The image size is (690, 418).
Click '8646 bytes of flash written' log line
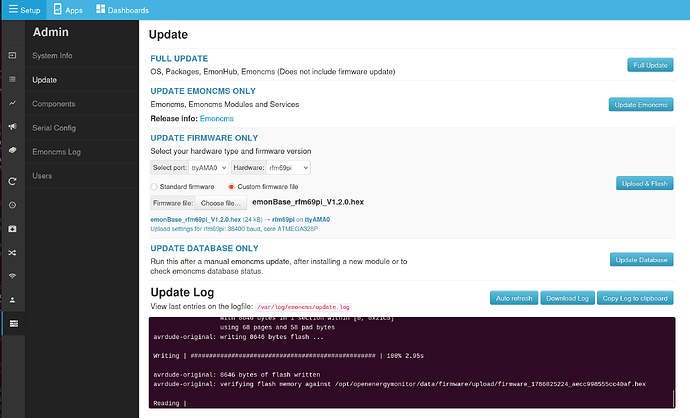coord(237,375)
